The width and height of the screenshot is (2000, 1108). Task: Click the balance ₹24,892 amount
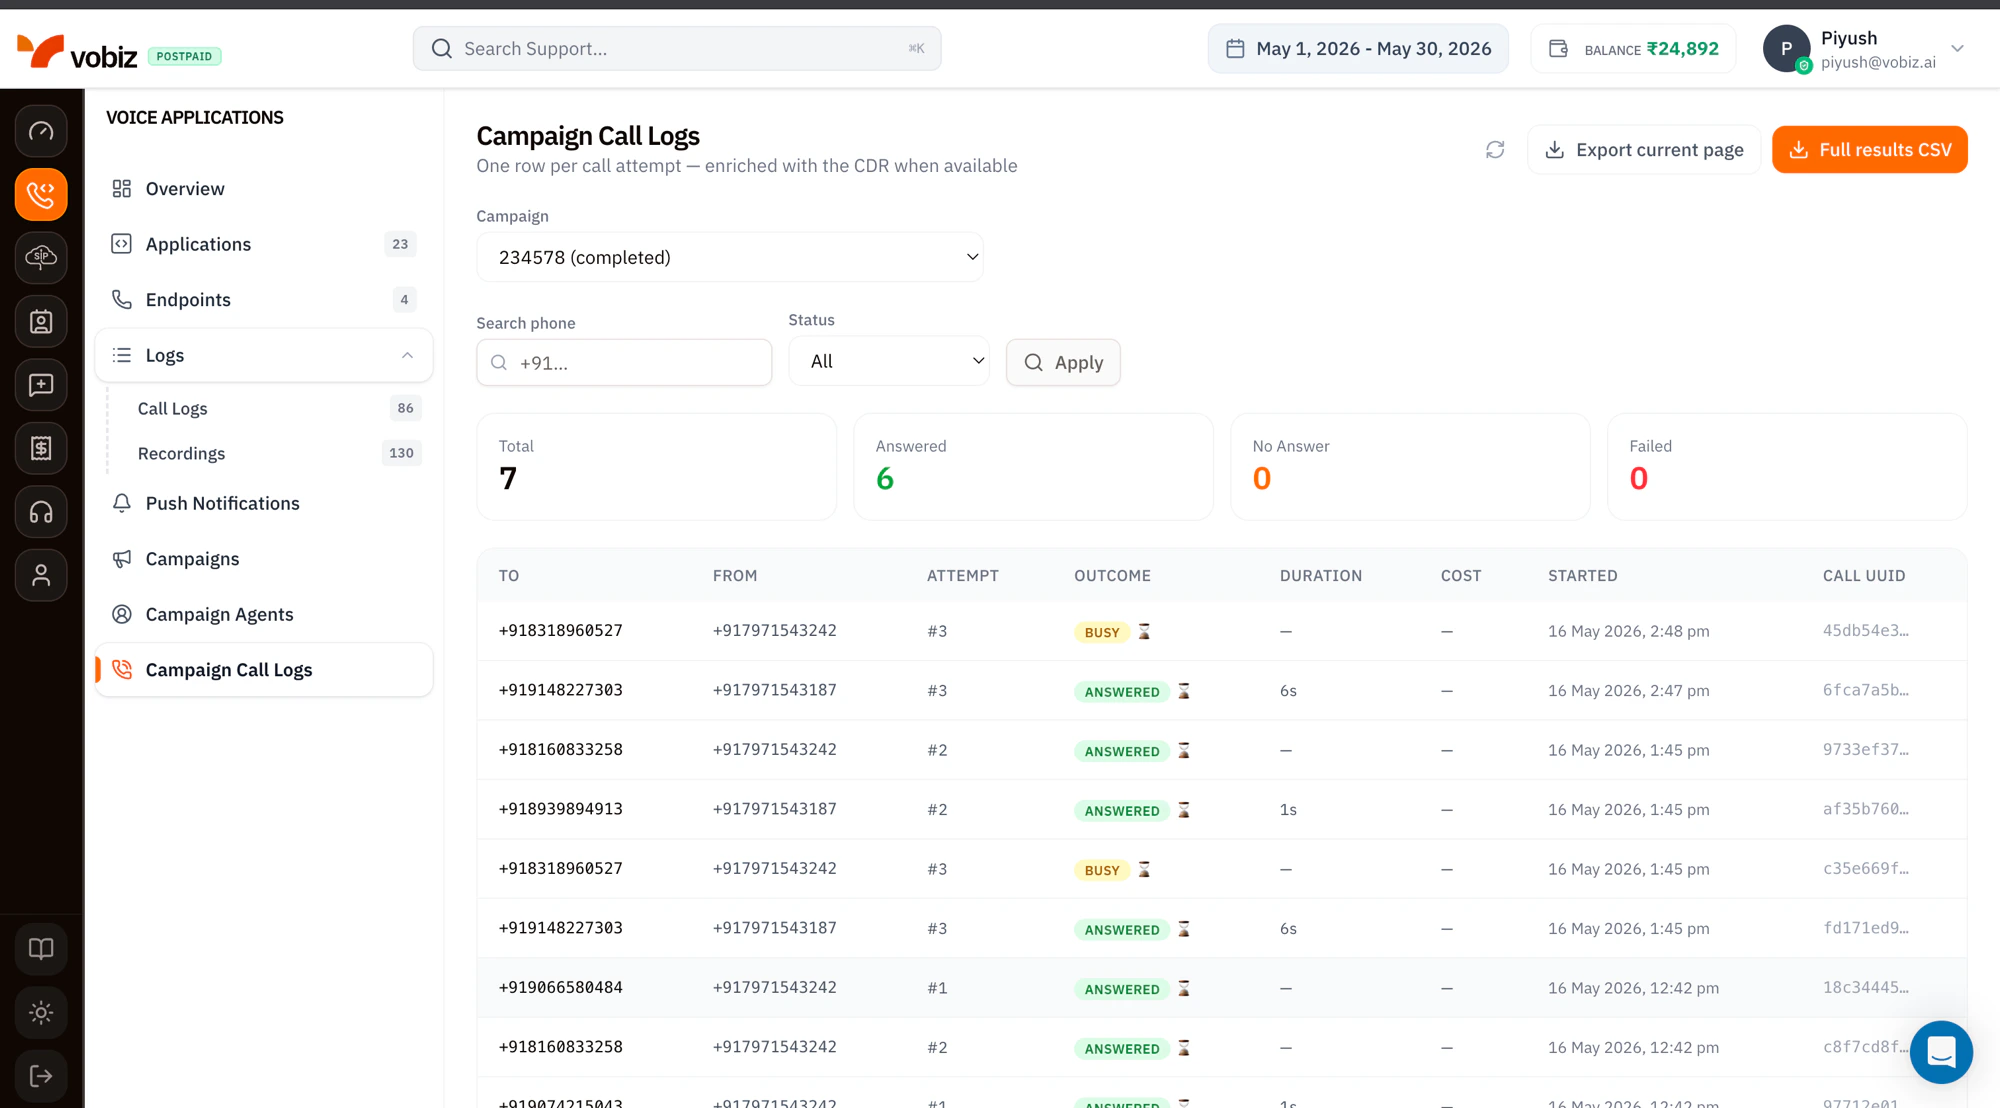[1683, 49]
